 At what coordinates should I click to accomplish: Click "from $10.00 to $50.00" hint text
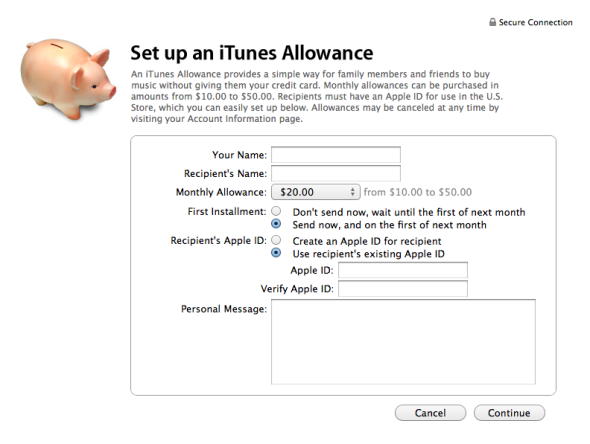click(x=418, y=192)
